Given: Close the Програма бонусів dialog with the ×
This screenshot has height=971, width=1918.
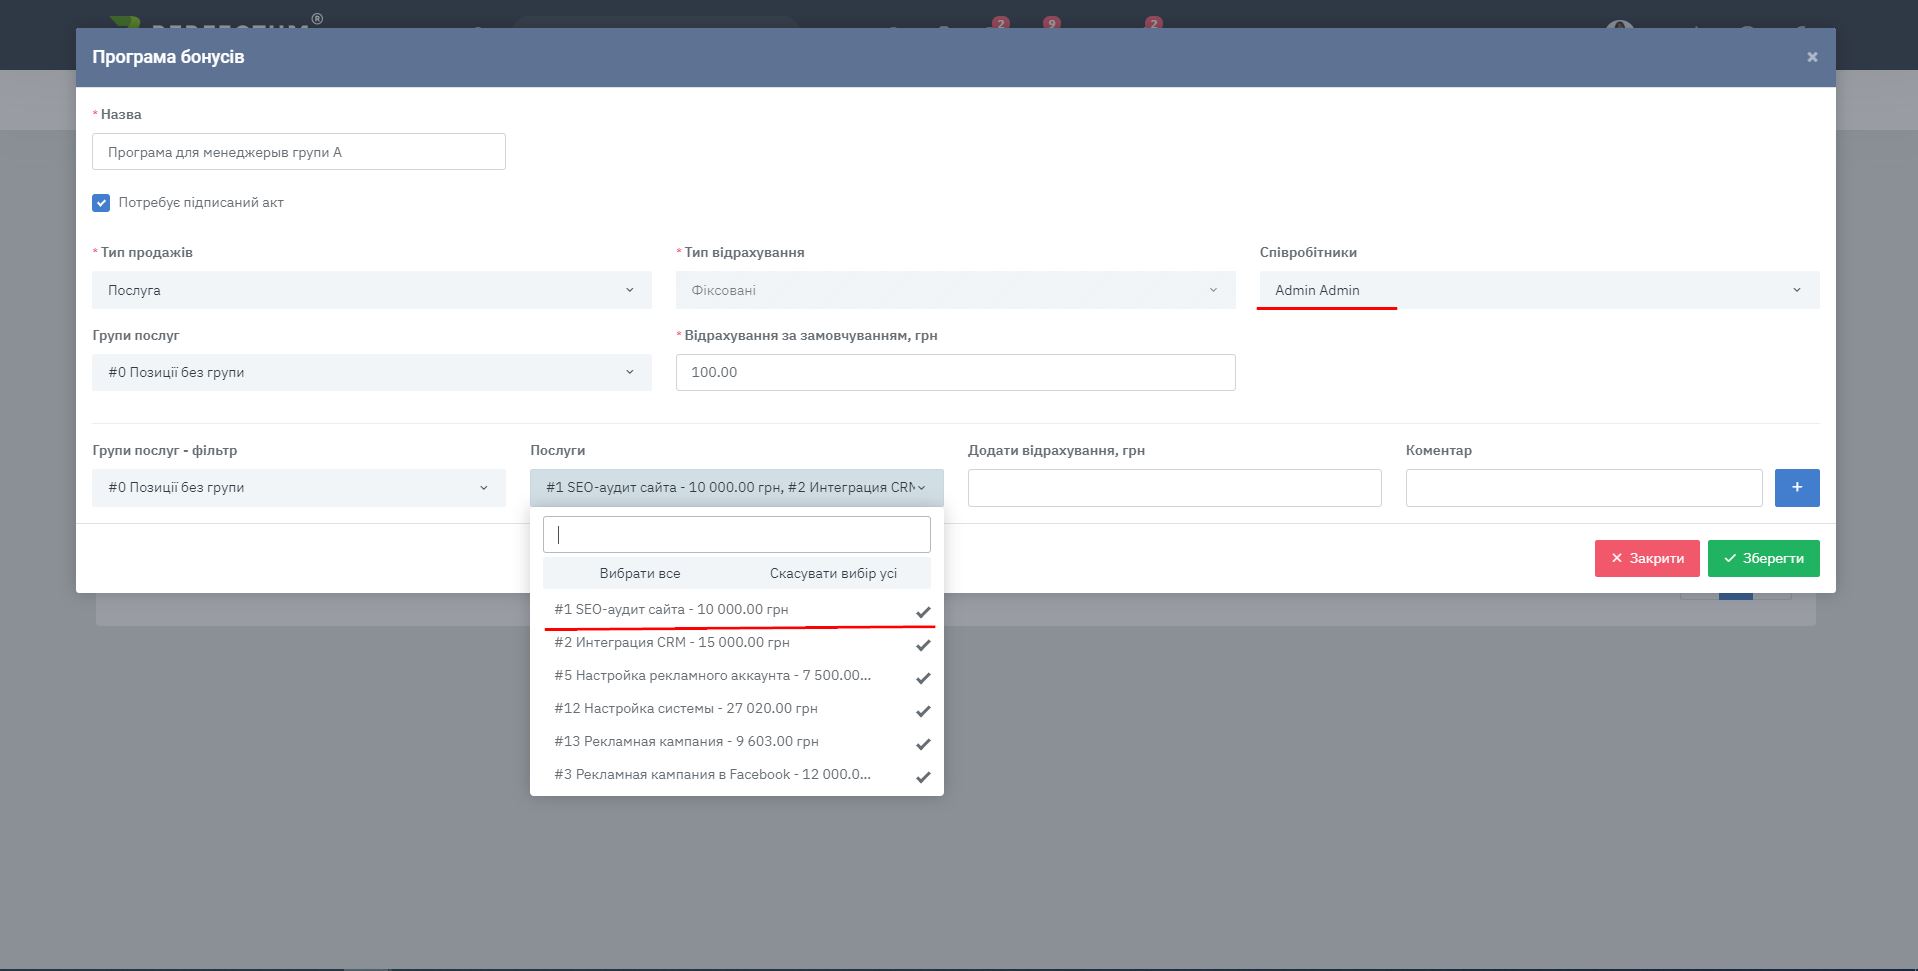Looking at the screenshot, I should [x=1811, y=57].
